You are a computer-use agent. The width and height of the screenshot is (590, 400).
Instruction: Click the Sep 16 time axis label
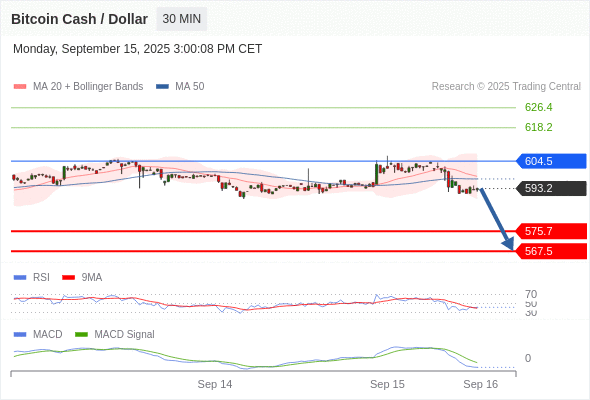(481, 384)
